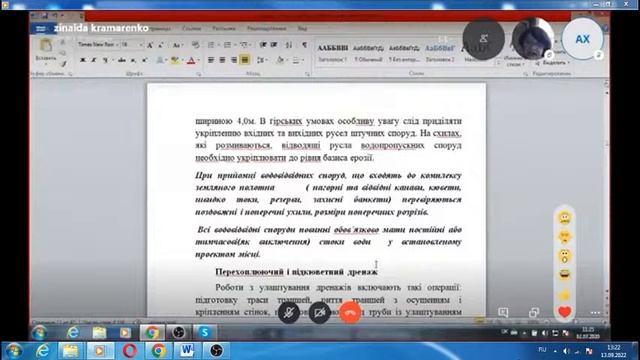
Task: Click the AX participant avatar
Action: coord(582,39)
